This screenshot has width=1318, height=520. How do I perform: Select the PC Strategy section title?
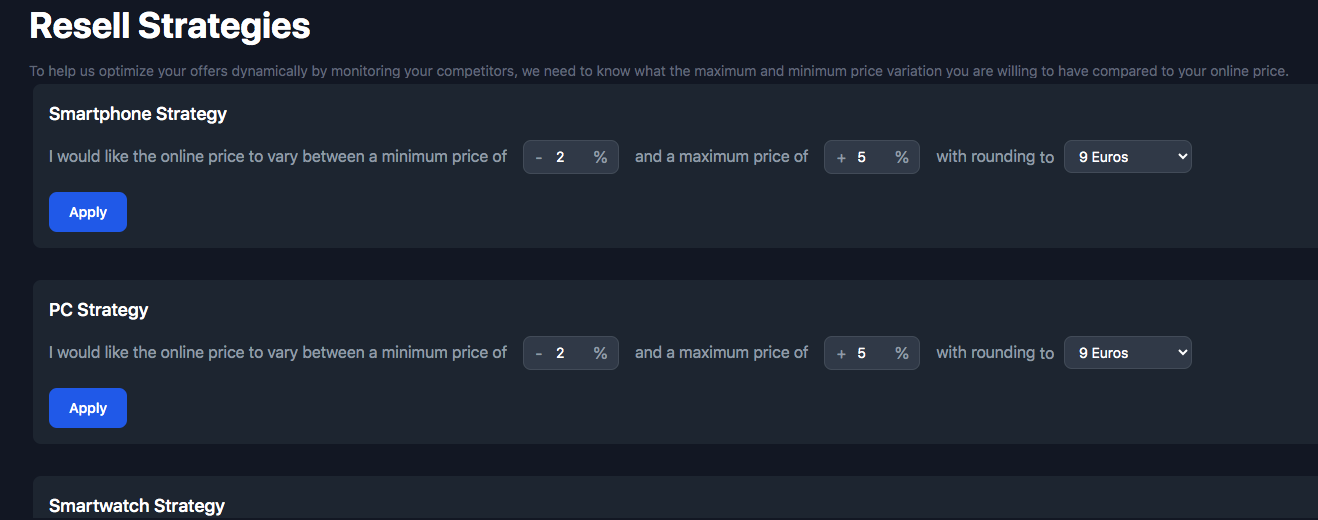point(99,310)
